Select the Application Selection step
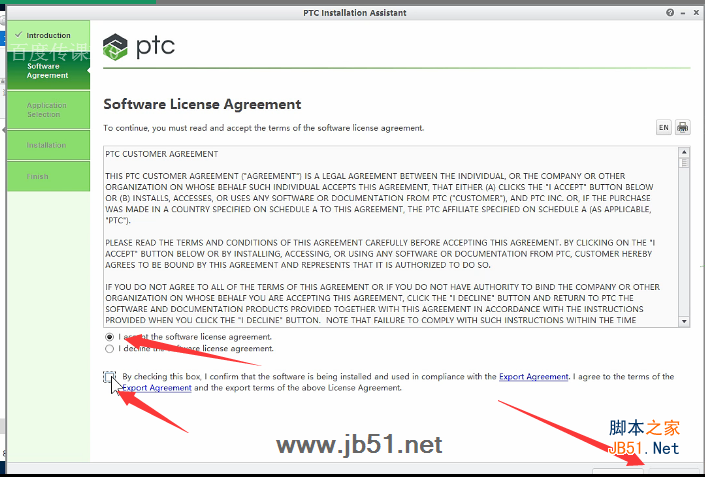The image size is (705, 477). click(x=49, y=110)
